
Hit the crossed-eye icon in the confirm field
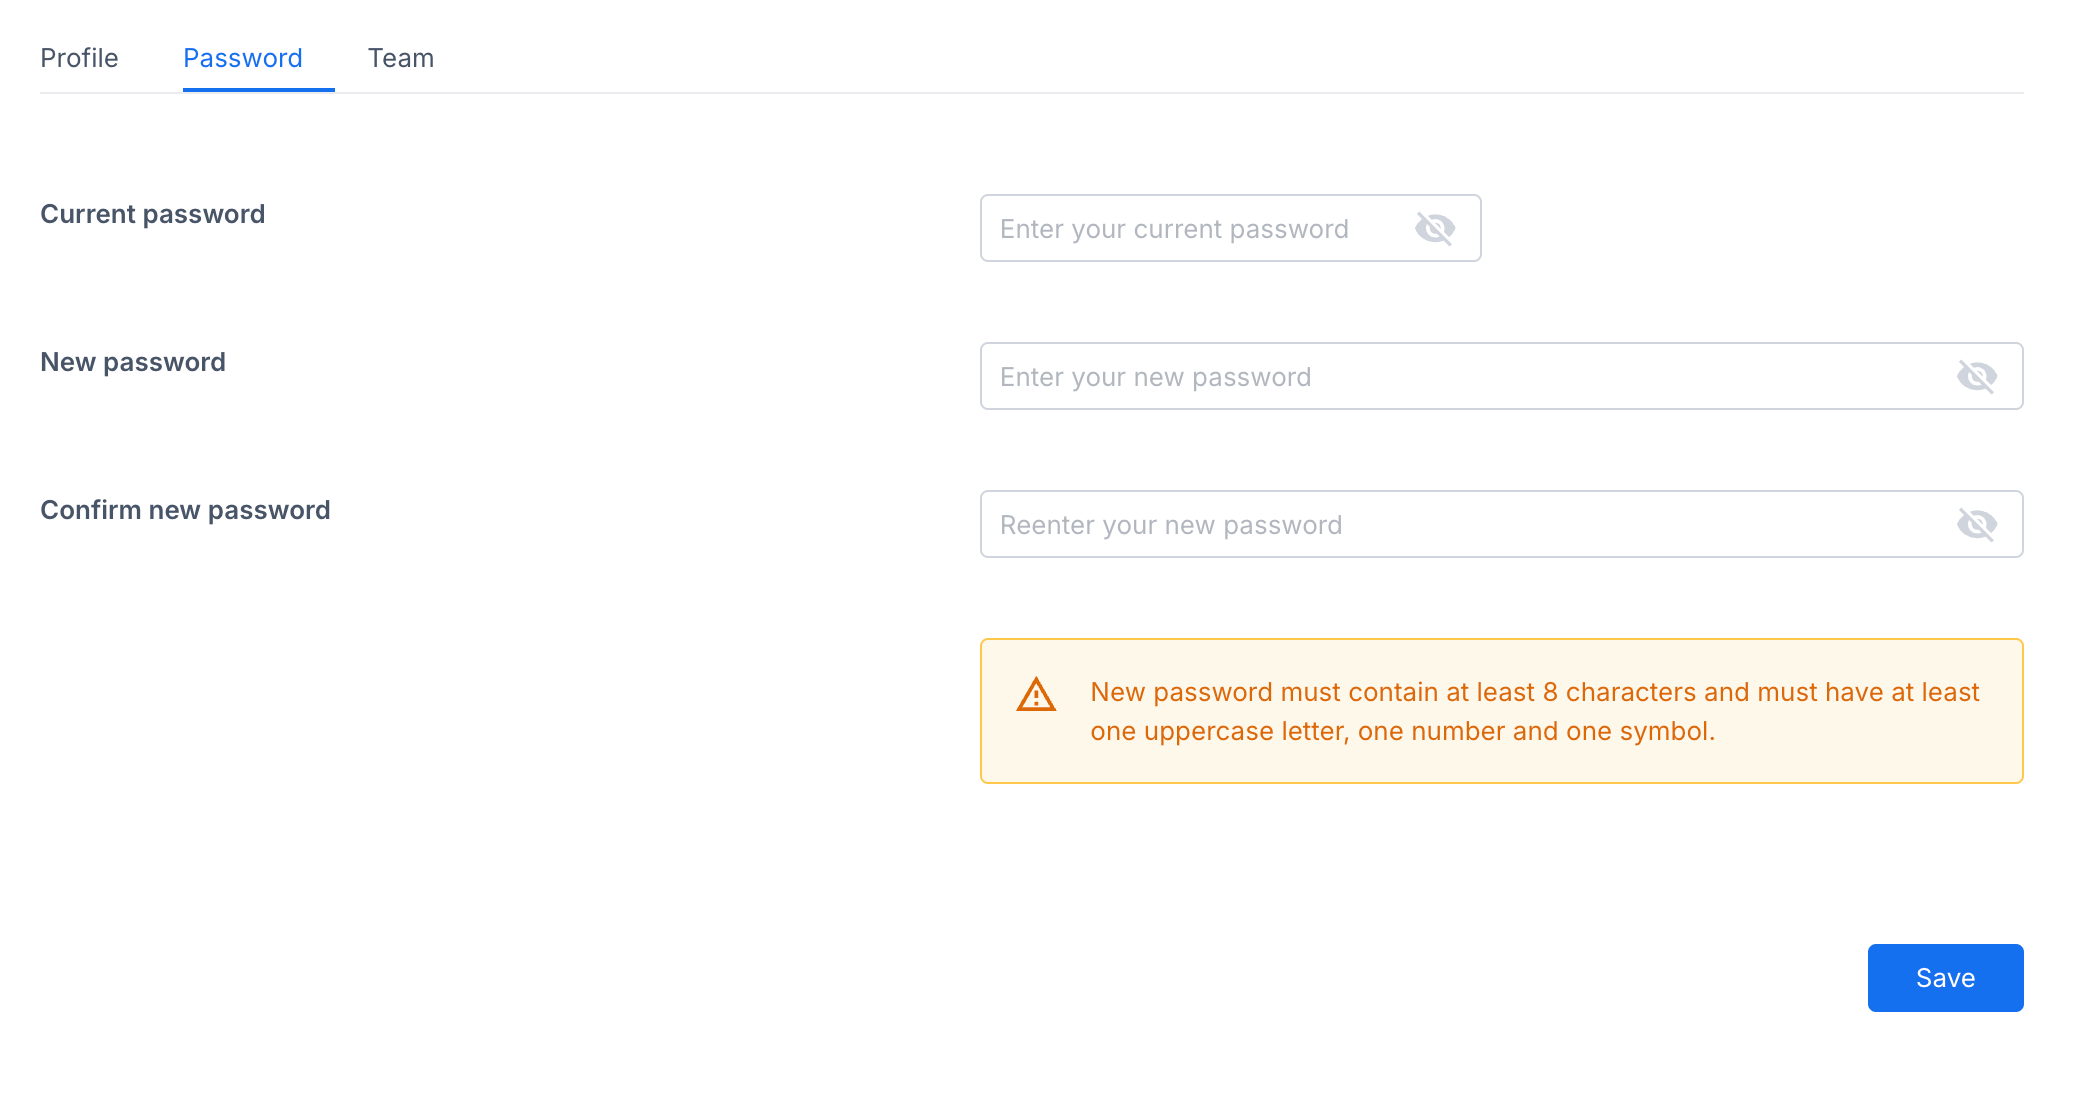point(1976,525)
